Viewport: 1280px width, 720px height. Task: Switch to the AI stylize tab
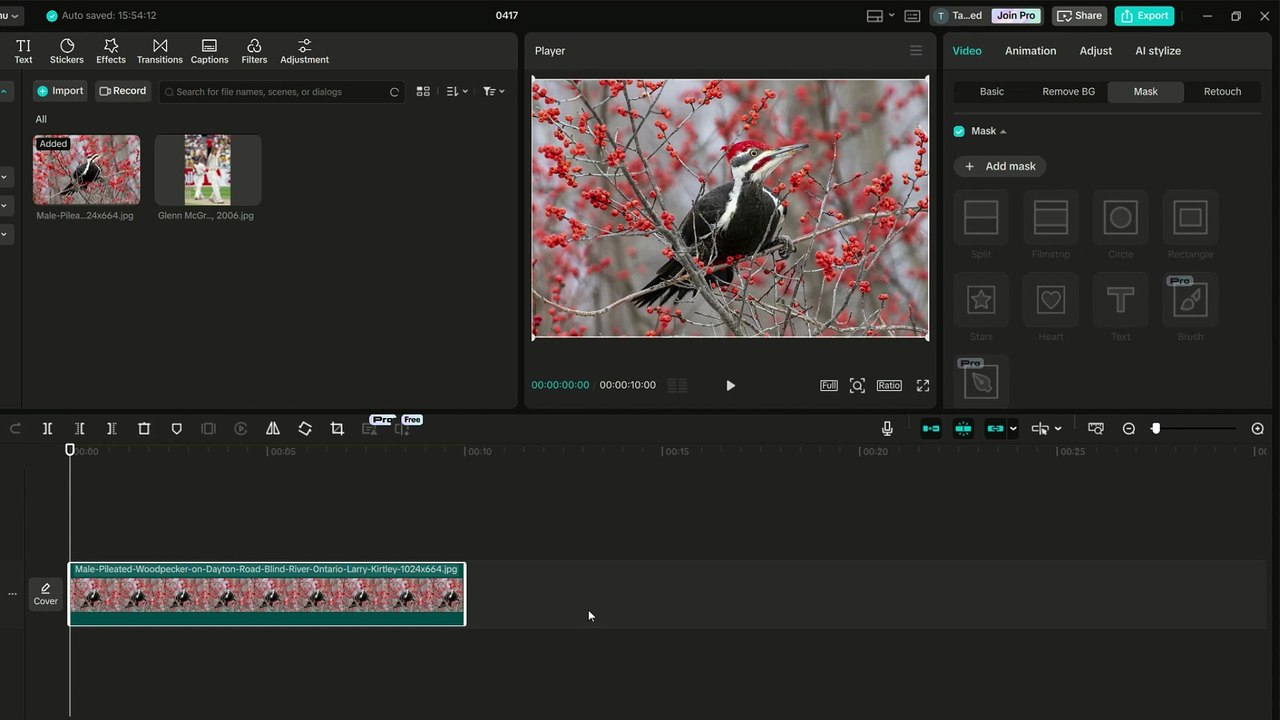(x=1158, y=50)
